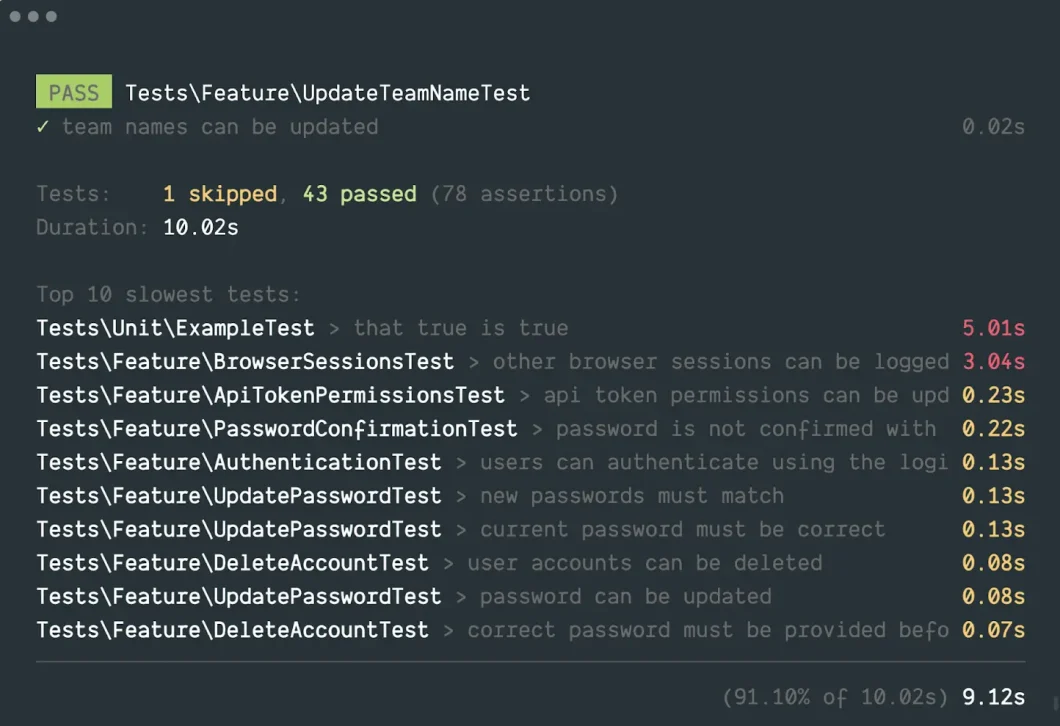Open the Tests\Feature\BrowserSessionsTest entry

(245, 362)
